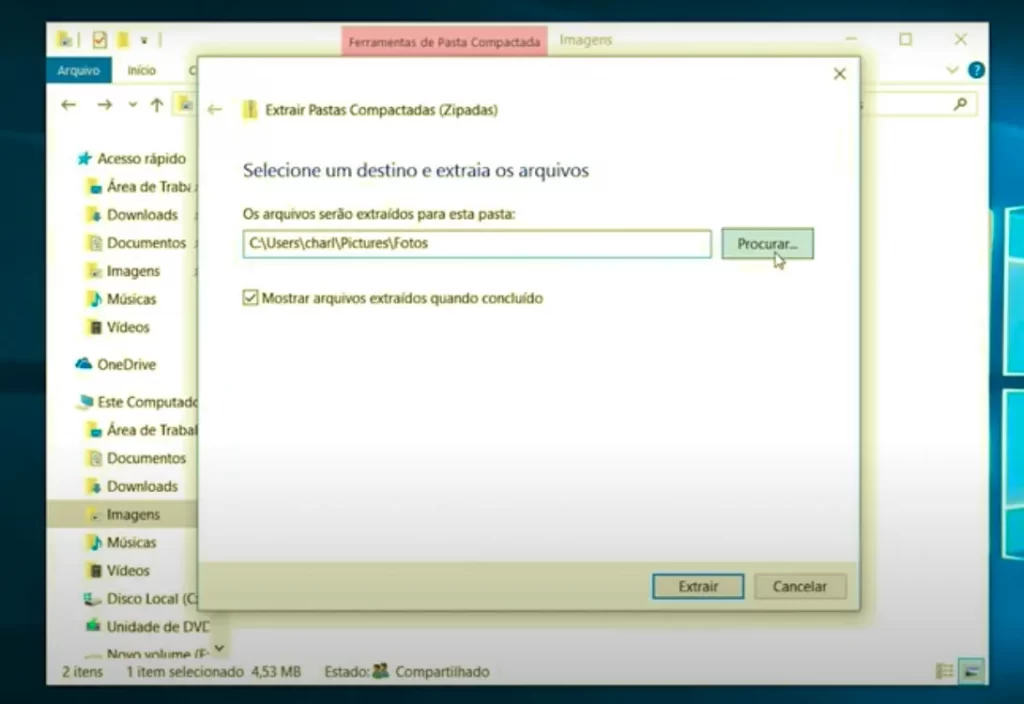Navigate forward in File Explorer
The width and height of the screenshot is (1024, 704).
coord(104,104)
